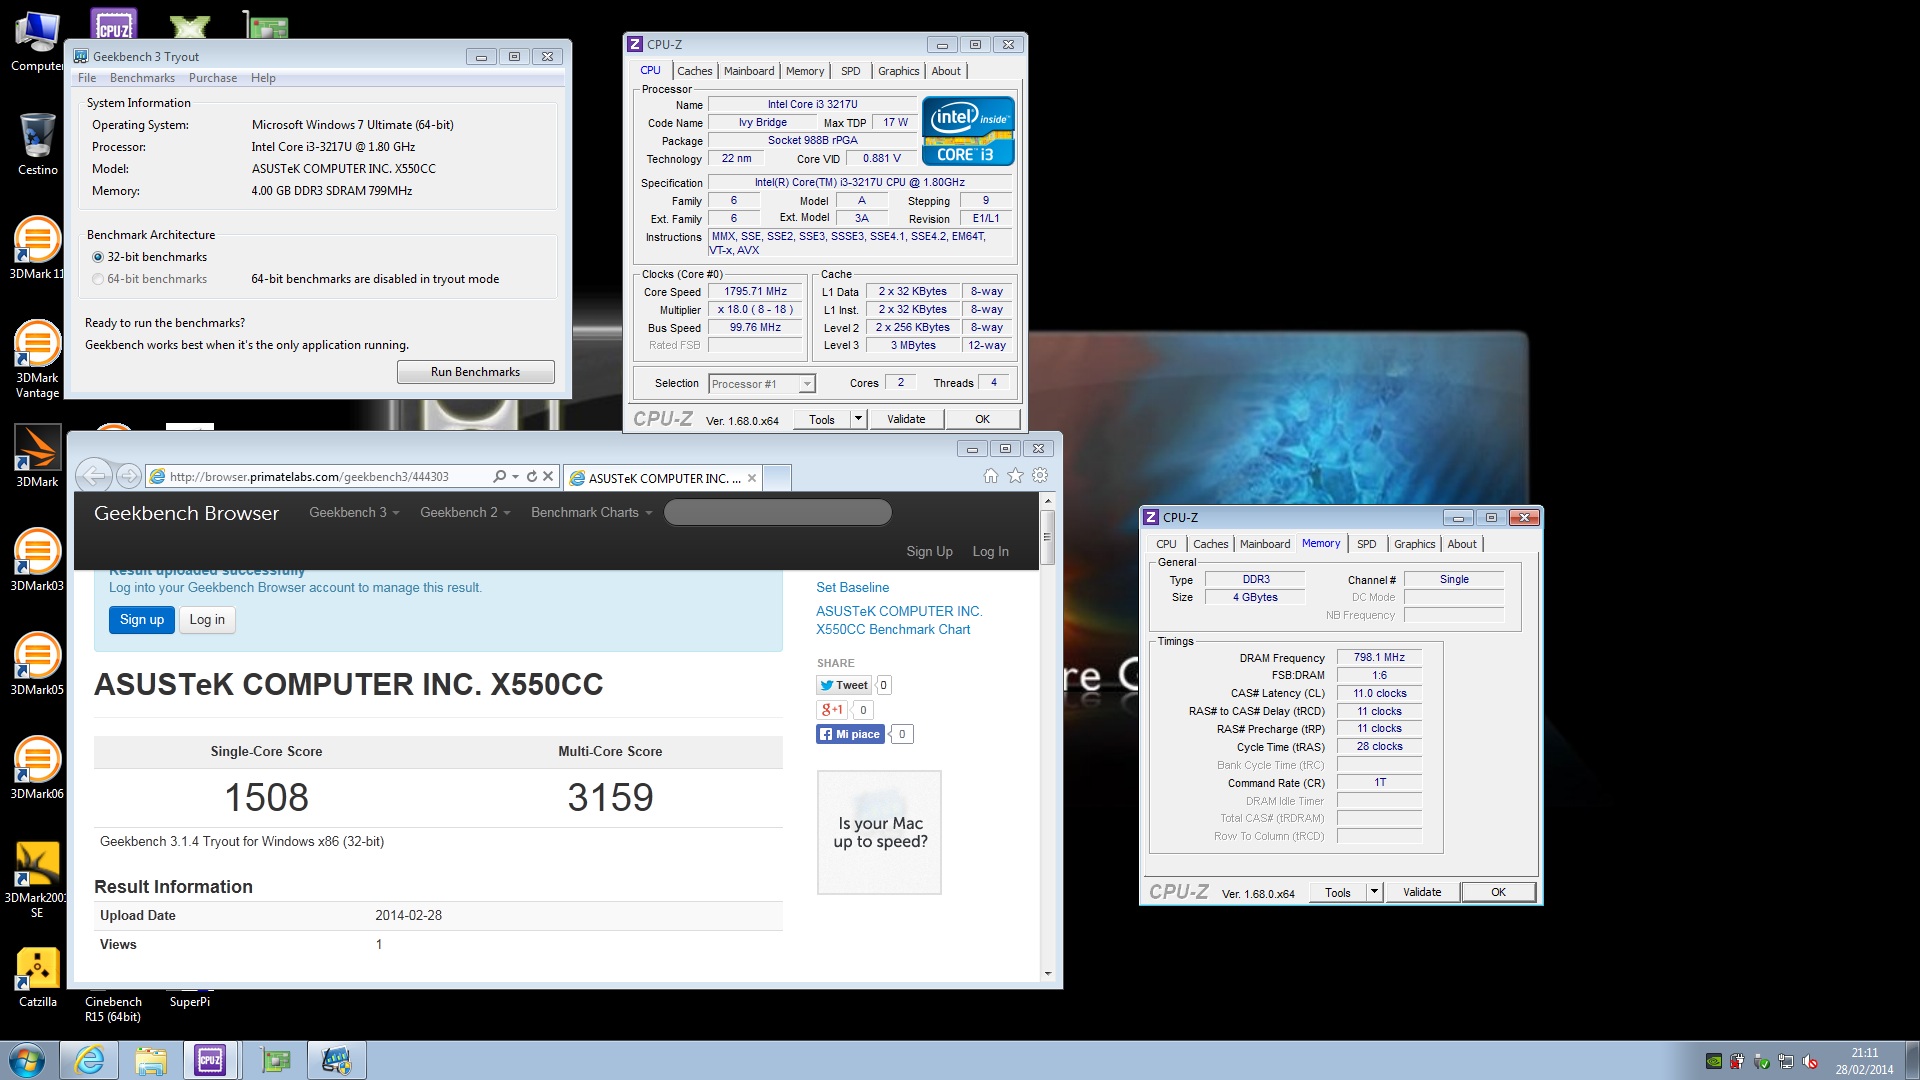
Task: Click the Log in button beside Sign up
Action: (x=207, y=620)
